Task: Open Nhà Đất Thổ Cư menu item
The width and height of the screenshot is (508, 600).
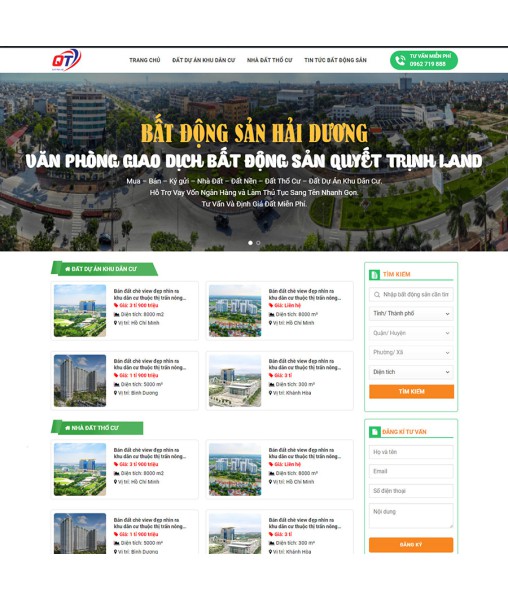Action: click(x=269, y=60)
